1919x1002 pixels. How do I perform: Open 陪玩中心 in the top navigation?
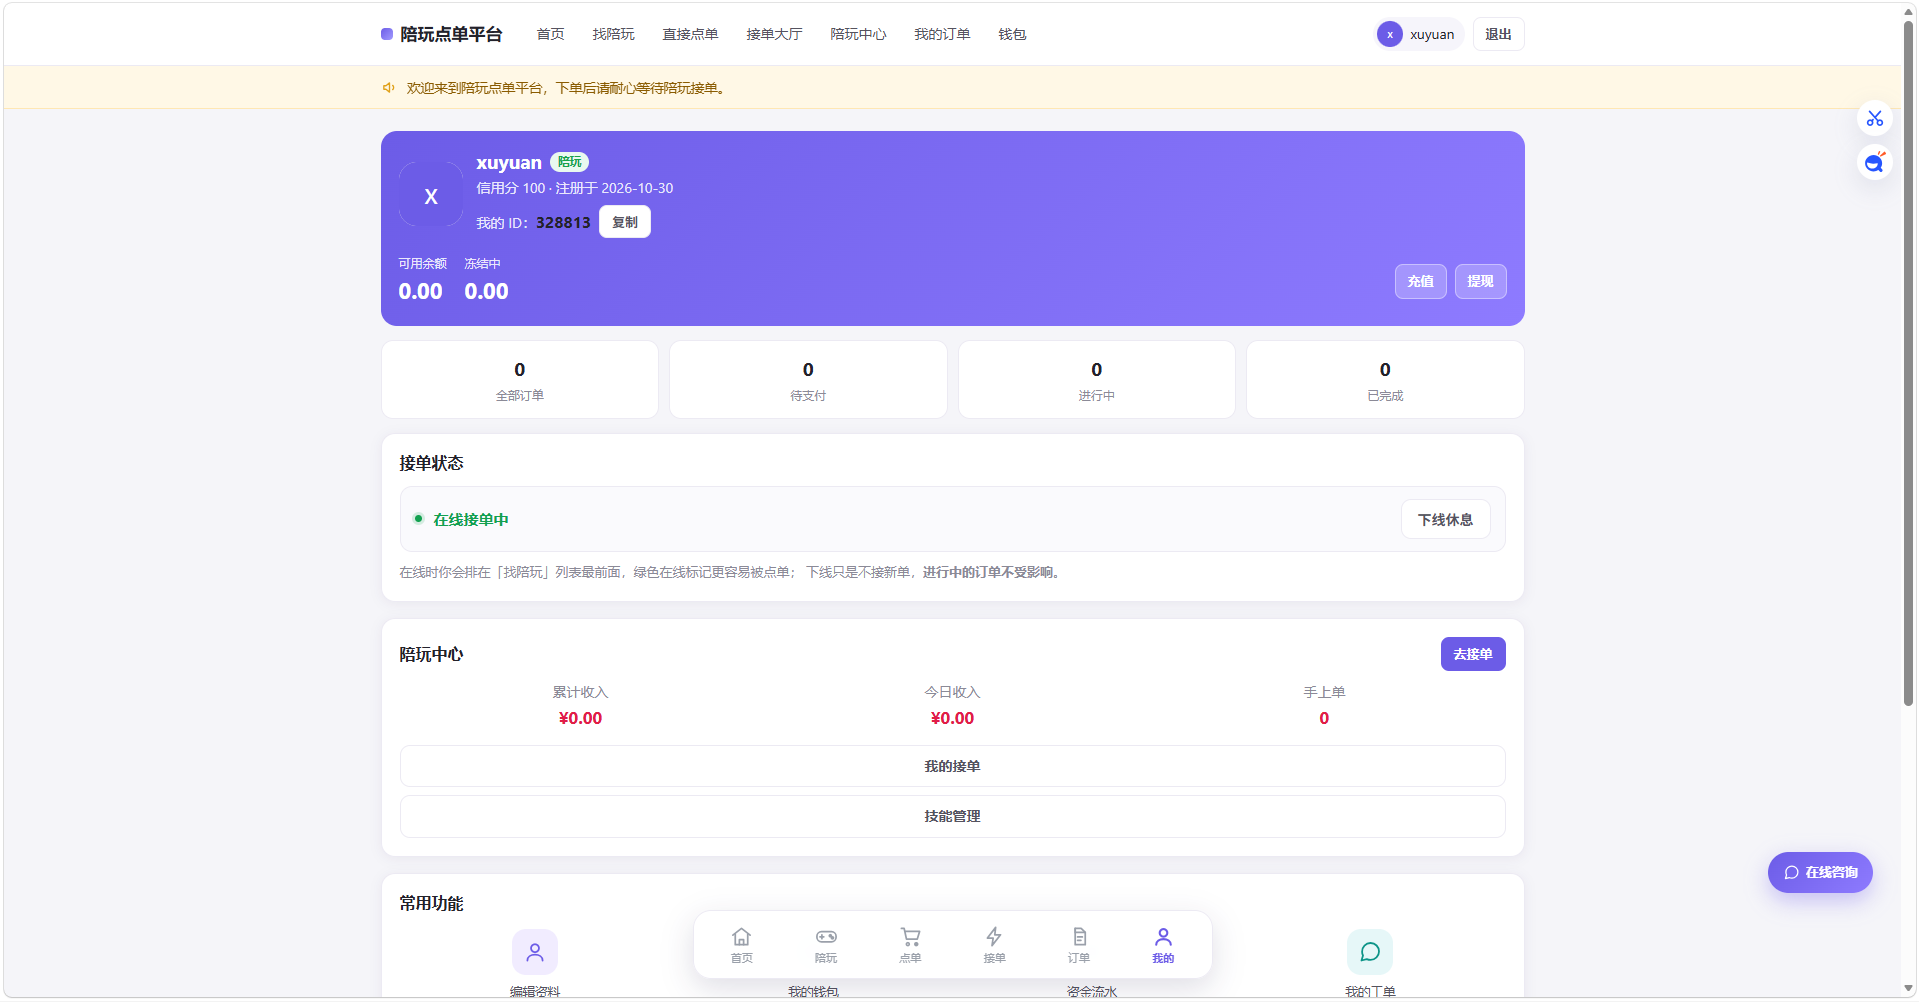click(858, 34)
